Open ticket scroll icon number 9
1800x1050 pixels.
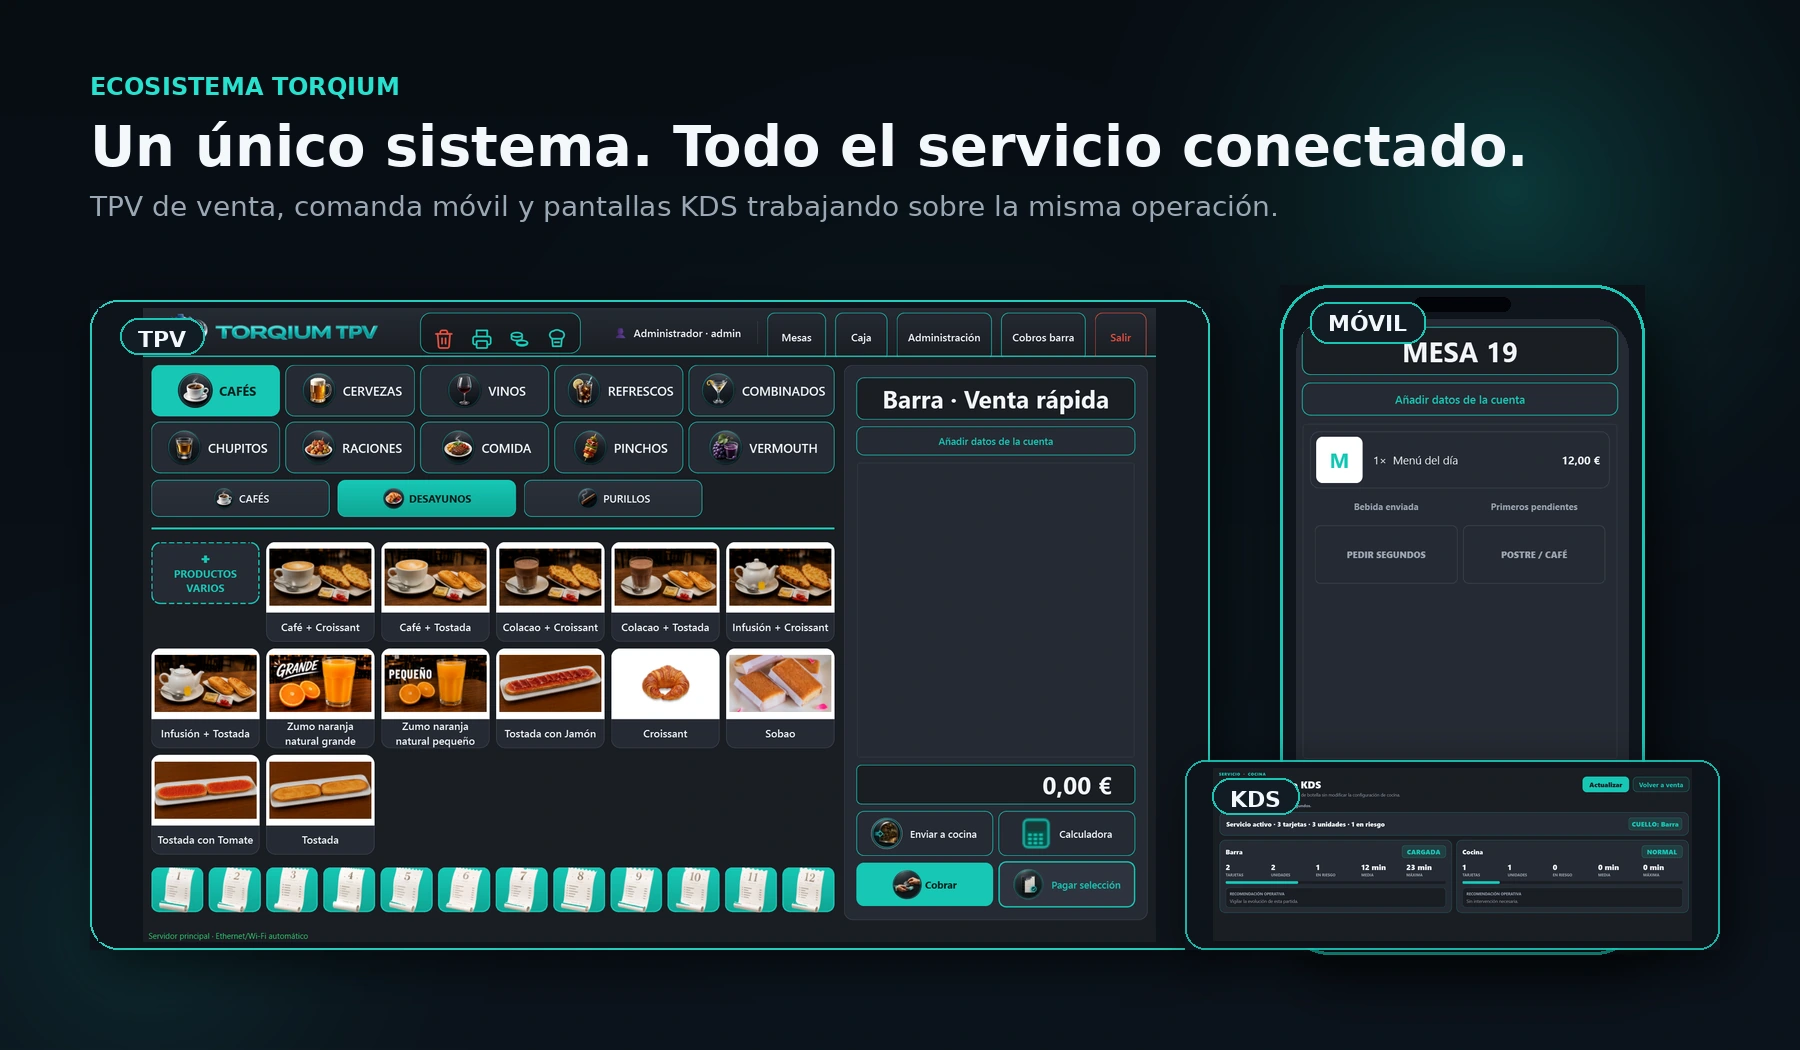(636, 889)
